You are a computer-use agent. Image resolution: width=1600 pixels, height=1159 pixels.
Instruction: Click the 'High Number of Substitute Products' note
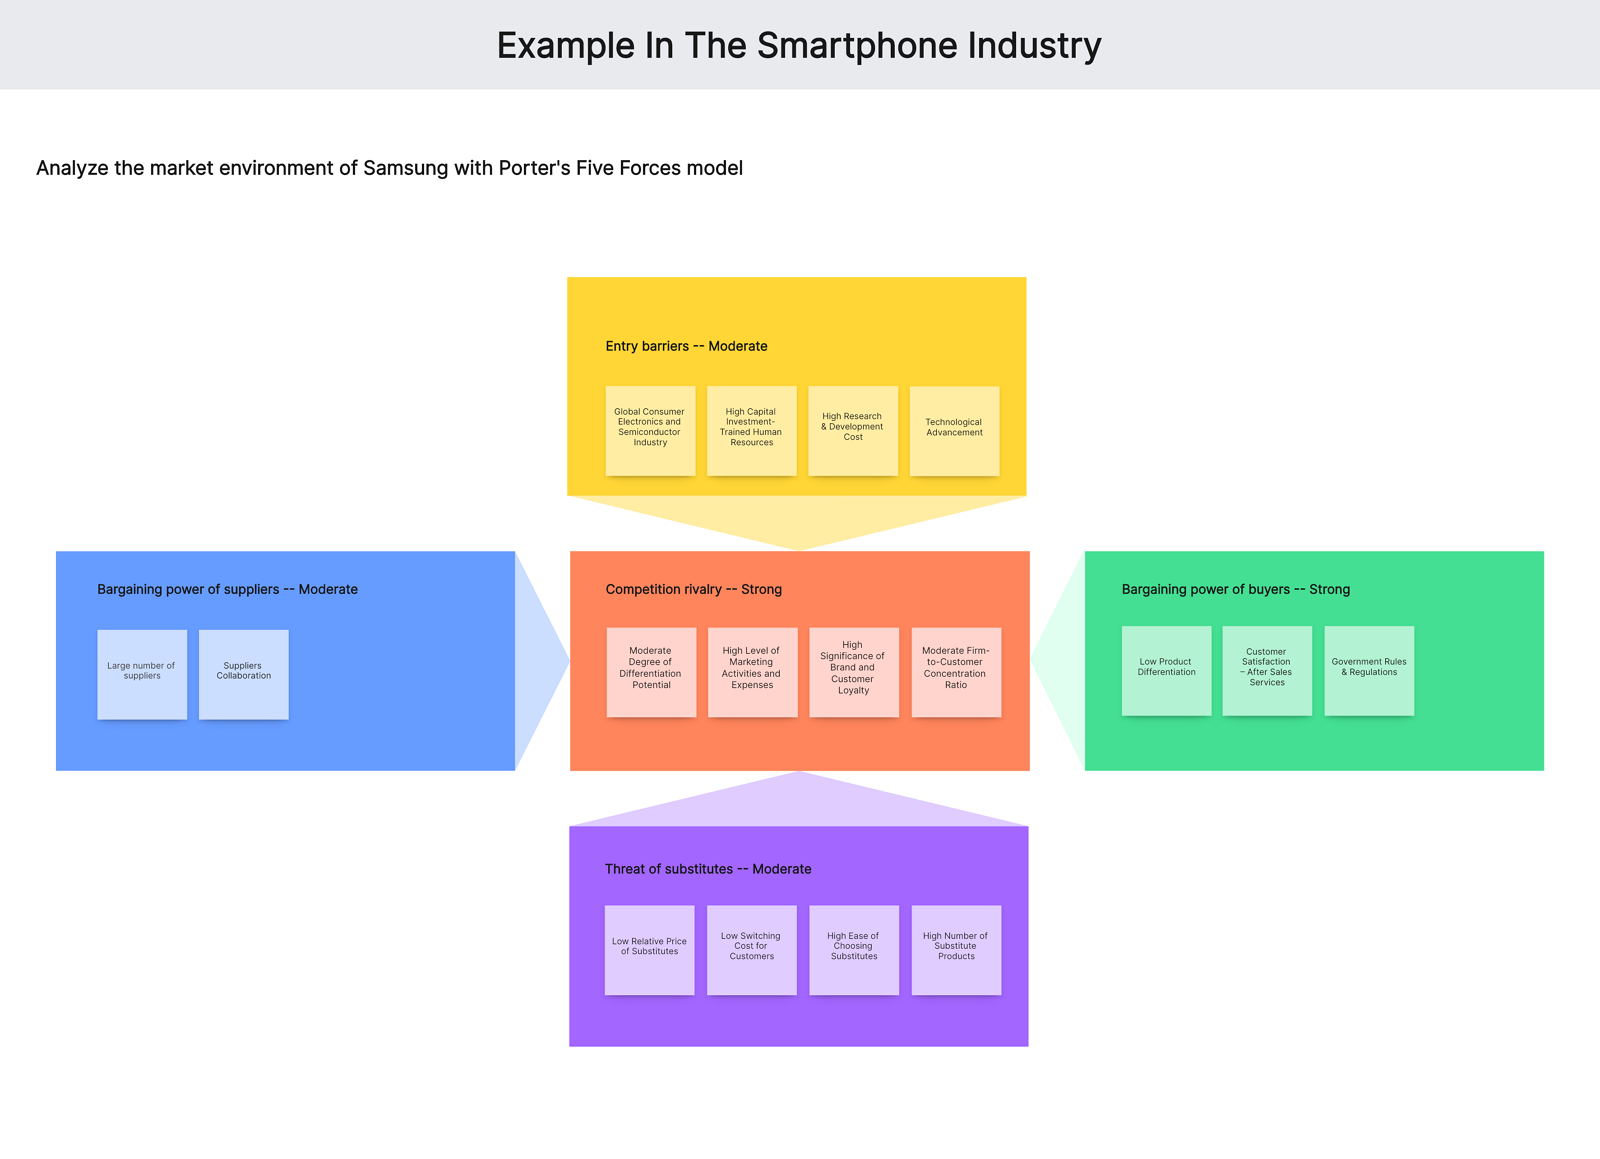(x=956, y=950)
